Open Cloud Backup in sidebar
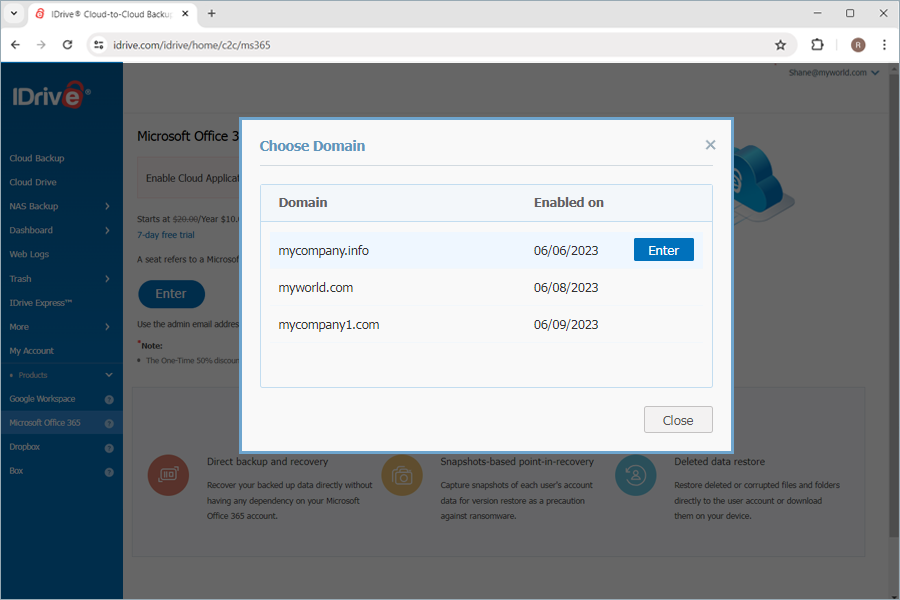This screenshot has height=600, width=900. [x=37, y=158]
